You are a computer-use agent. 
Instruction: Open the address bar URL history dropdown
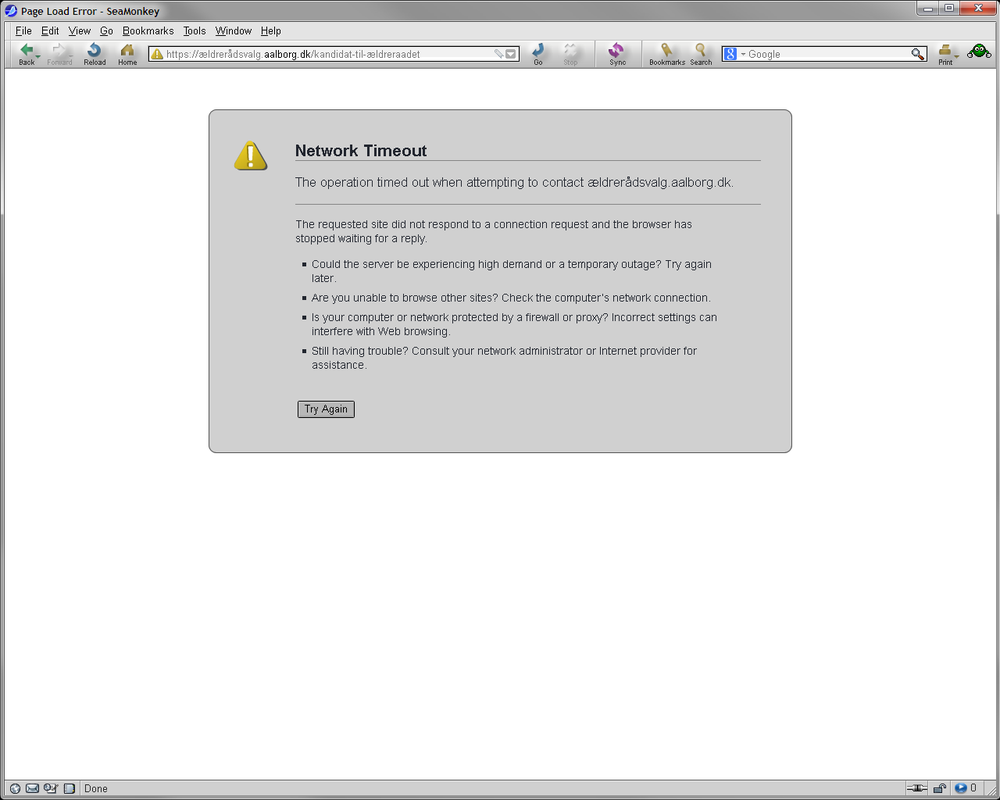click(511, 54)
